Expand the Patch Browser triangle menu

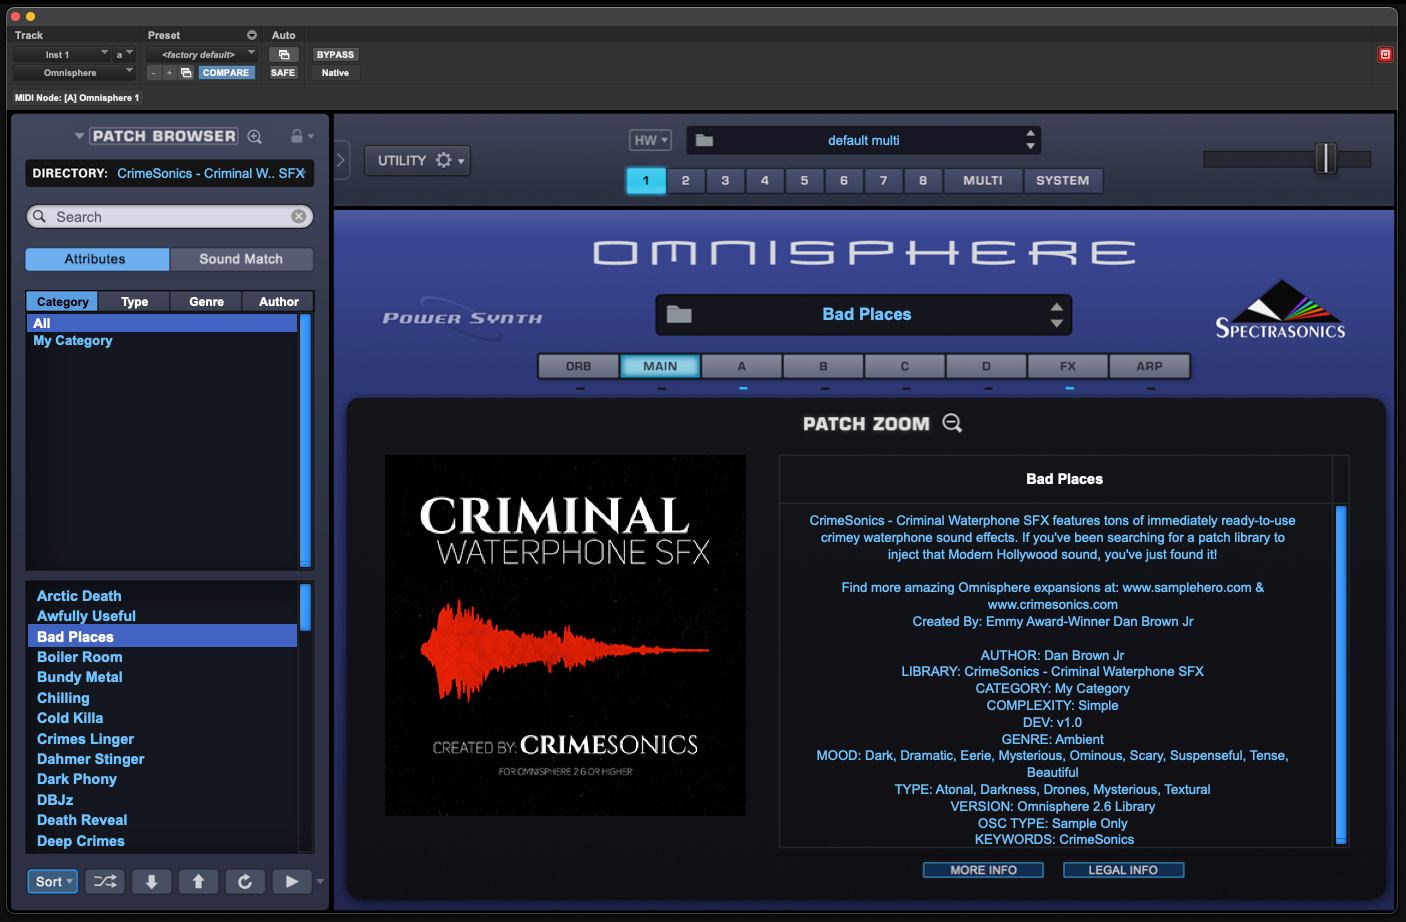pos(79,136)
